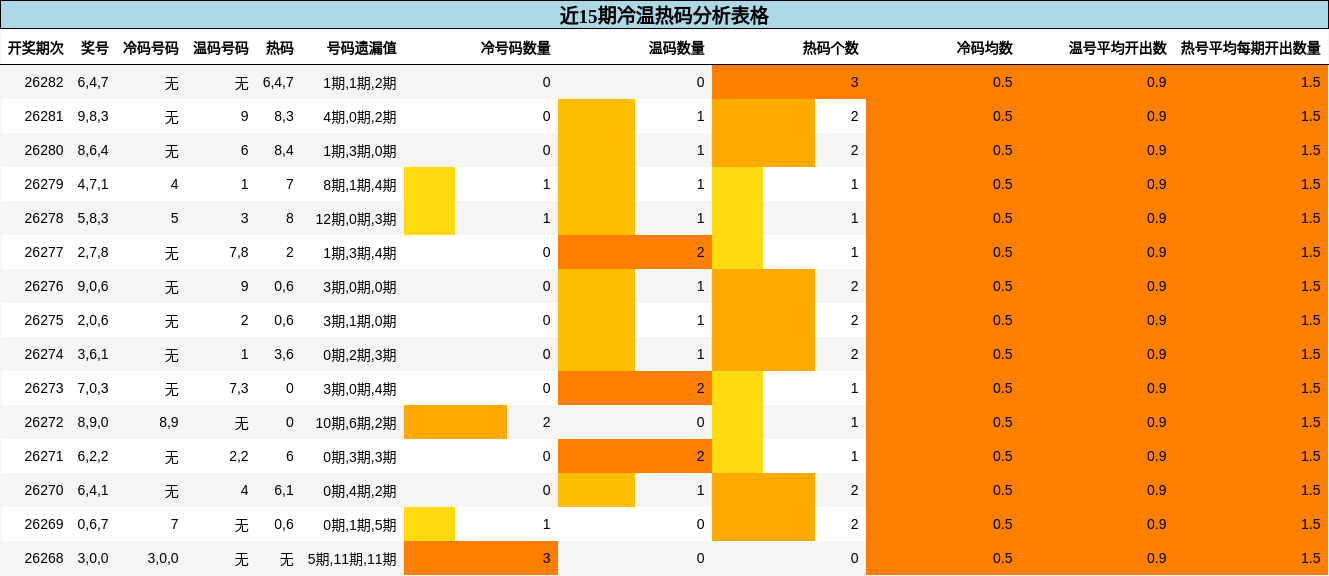Click hot code 3,6 in row 26274
1329x576 pixels.
tap(284, 354)
